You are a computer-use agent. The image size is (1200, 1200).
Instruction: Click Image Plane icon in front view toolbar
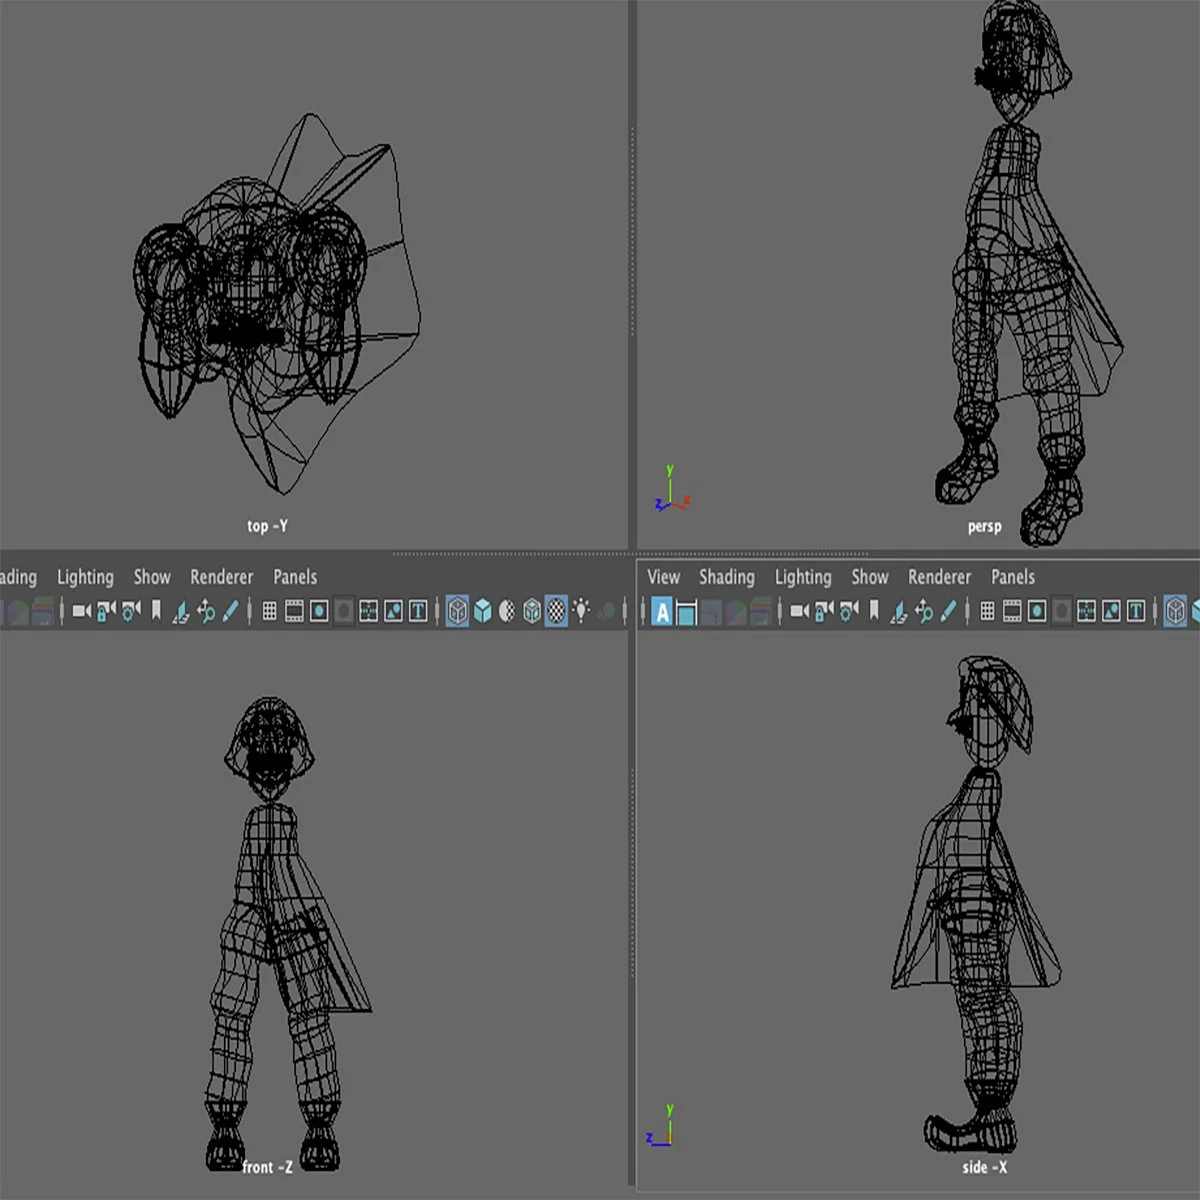[180, 611]
